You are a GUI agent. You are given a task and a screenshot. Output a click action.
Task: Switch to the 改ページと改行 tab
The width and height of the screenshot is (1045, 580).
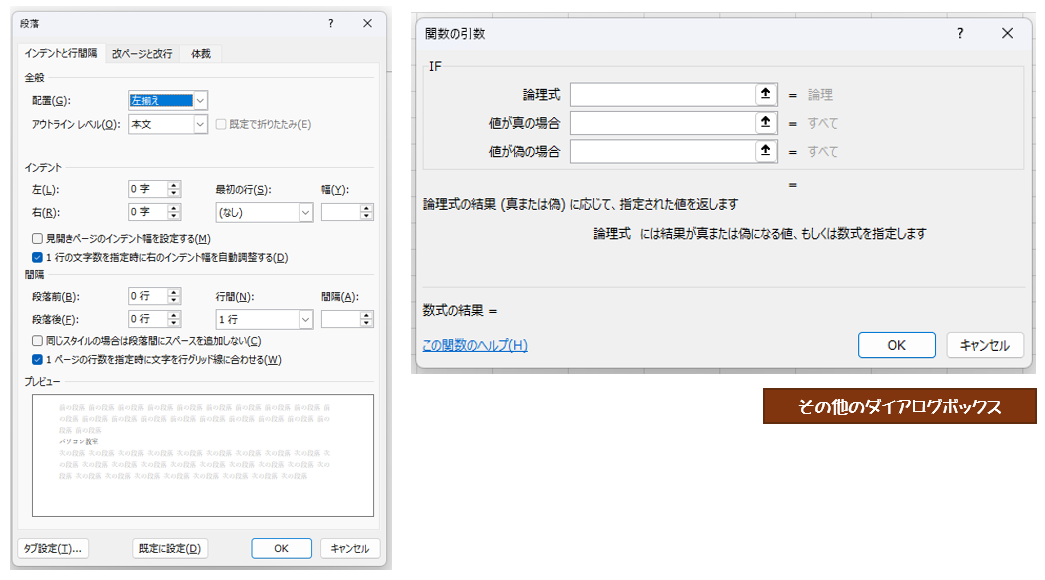coord(142,54)
